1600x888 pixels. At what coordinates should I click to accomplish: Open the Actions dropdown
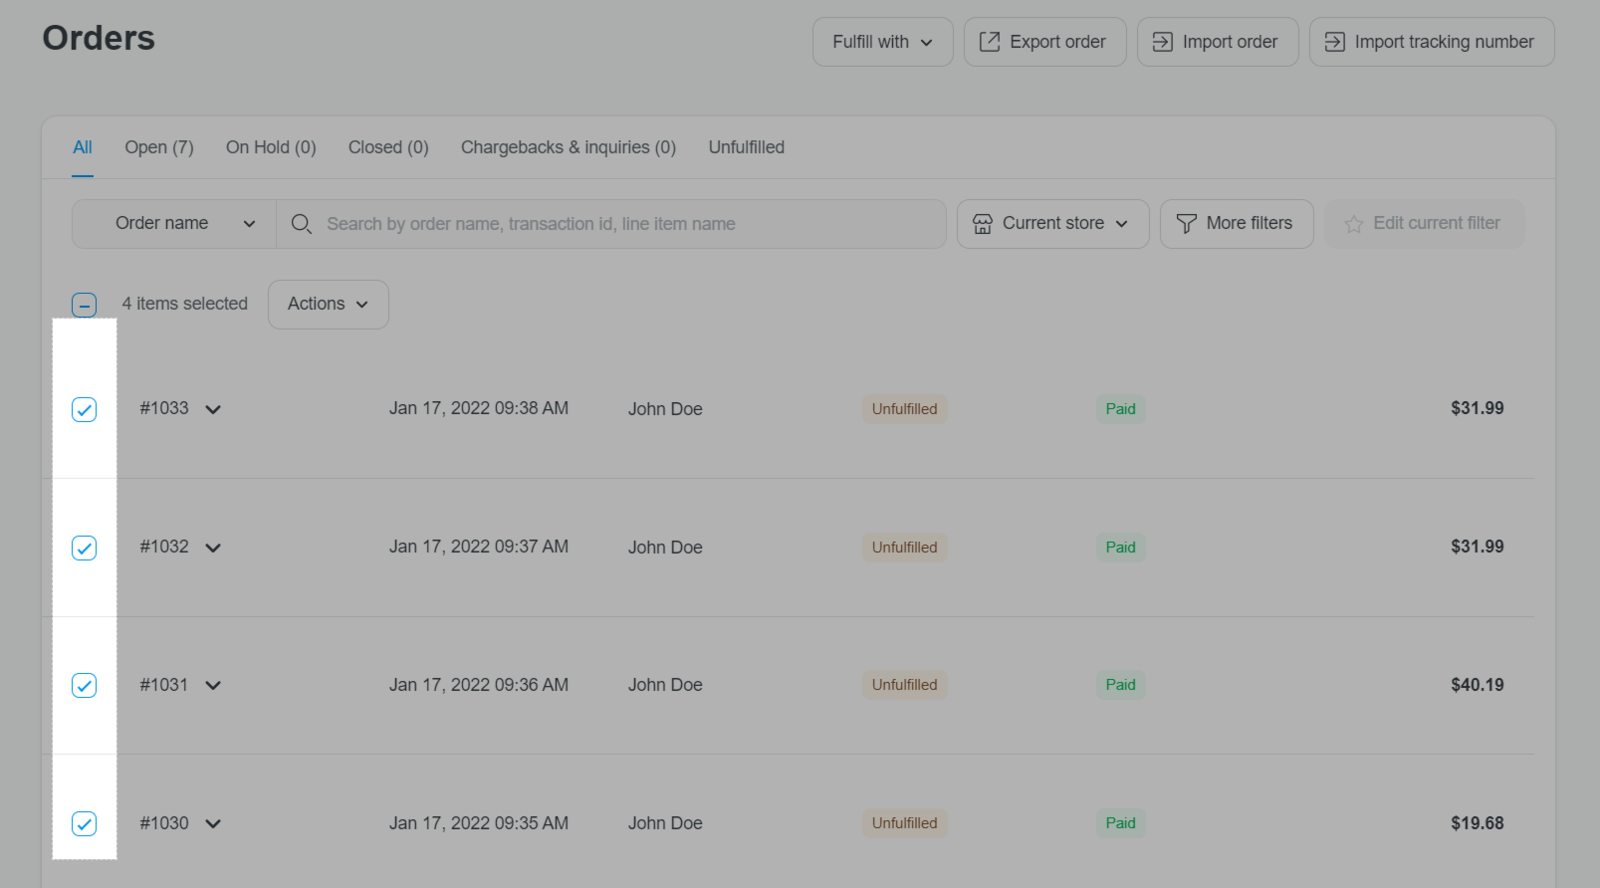coord(328,304)
